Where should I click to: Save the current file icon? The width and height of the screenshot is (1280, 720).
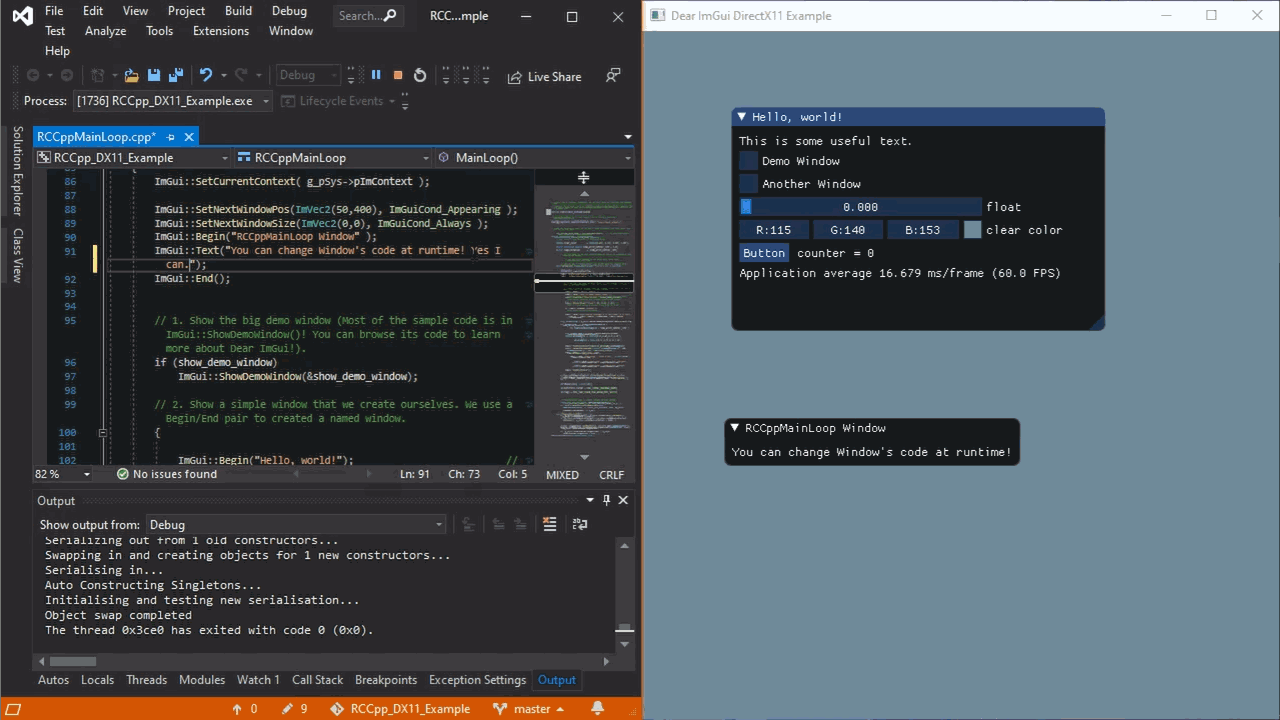tap(154, 76)
